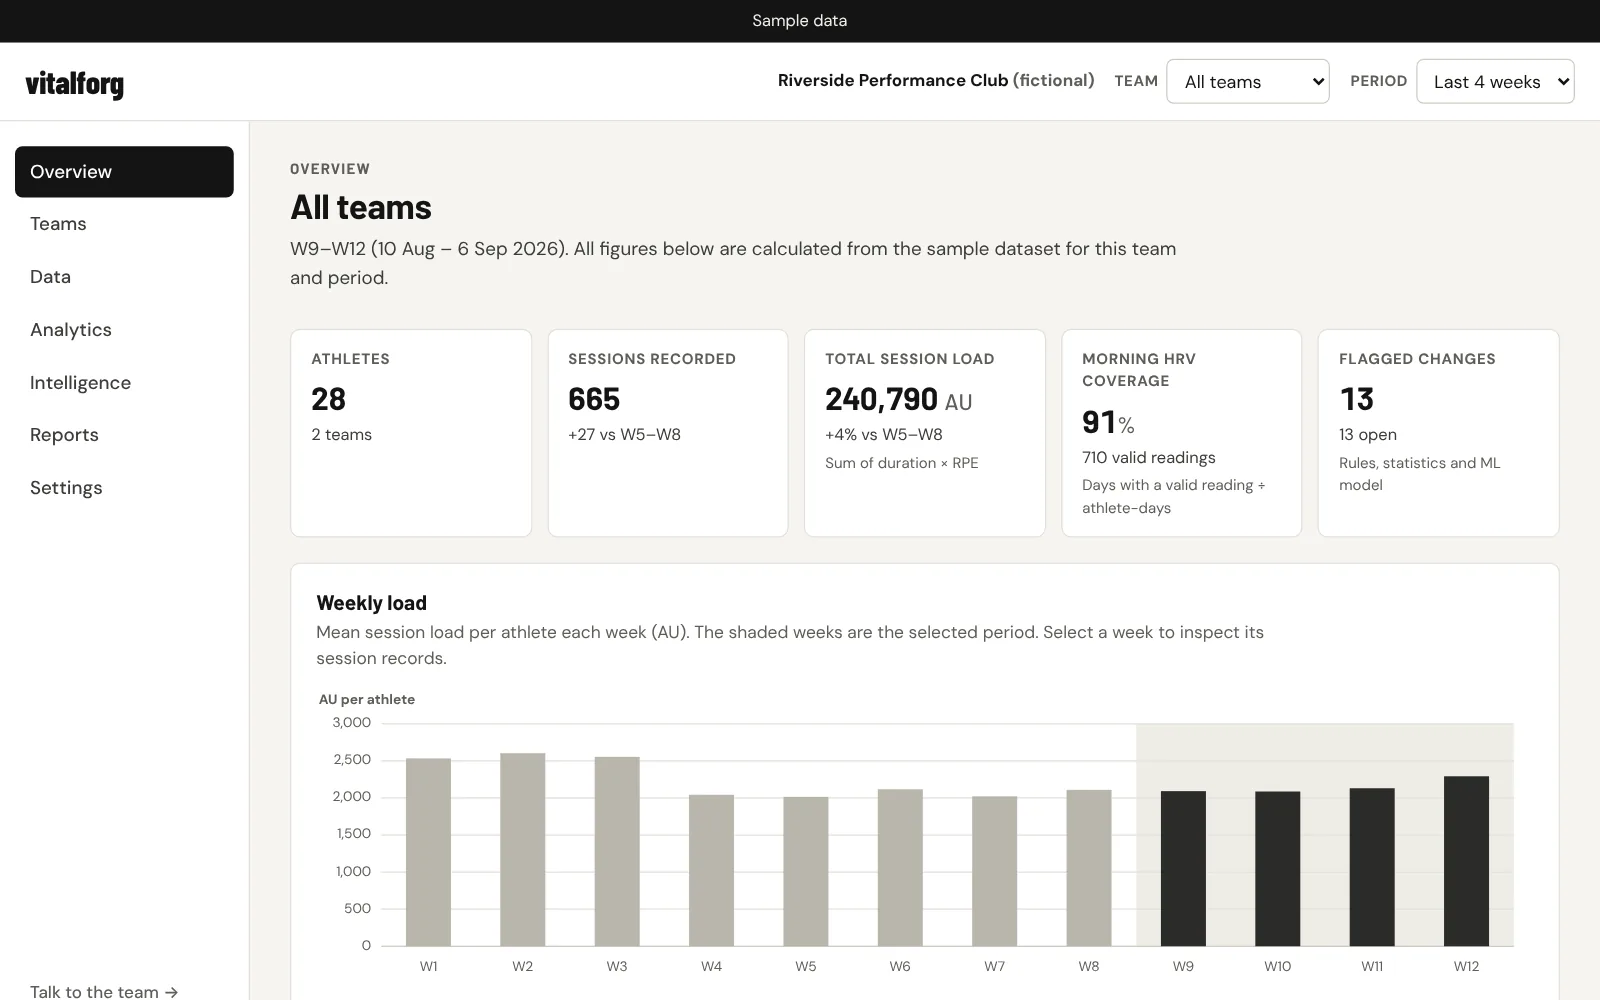The width and height of the screenshot is (1600, 1000).
Task: Select the W2 bar in Weekly load
Action: point(523,849)
